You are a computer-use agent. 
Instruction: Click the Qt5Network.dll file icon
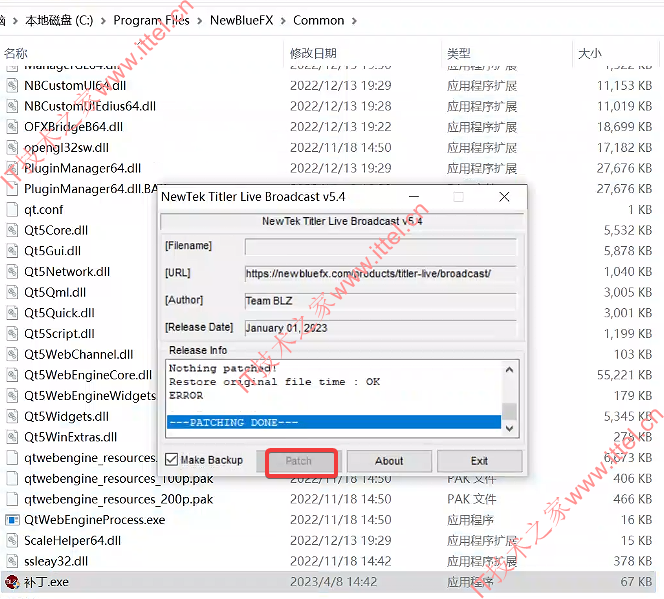click(12, 272)
